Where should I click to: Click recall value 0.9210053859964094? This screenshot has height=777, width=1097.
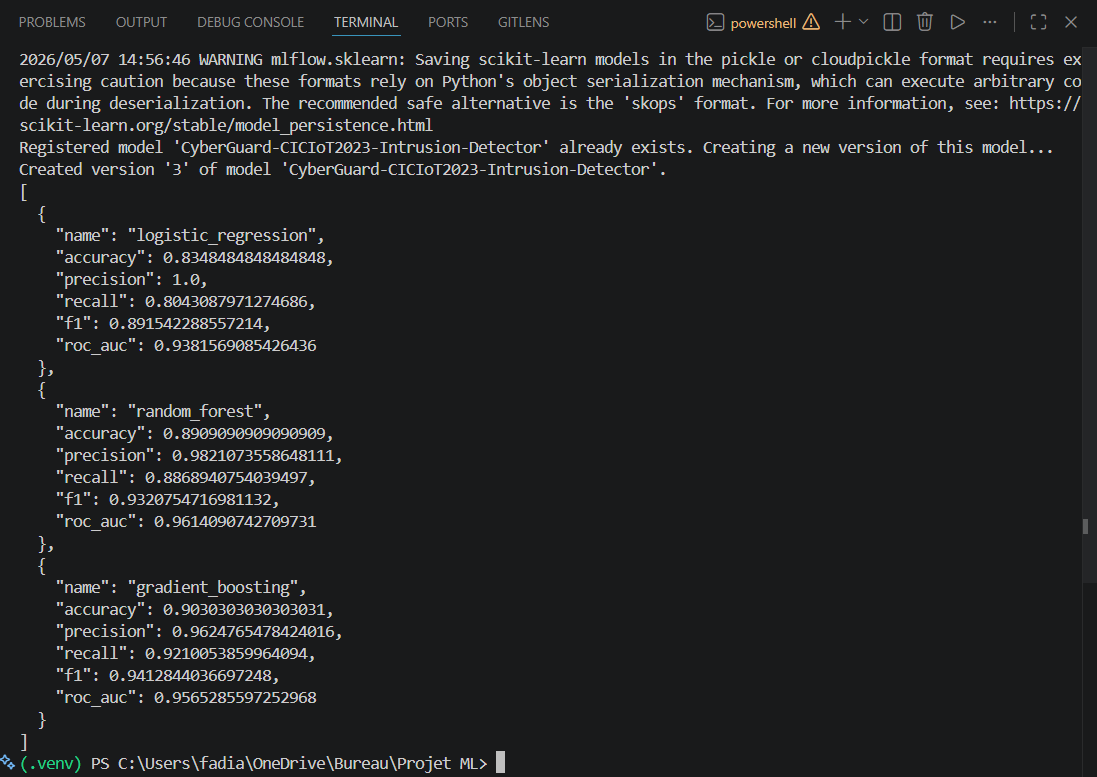tap(226, 654)
